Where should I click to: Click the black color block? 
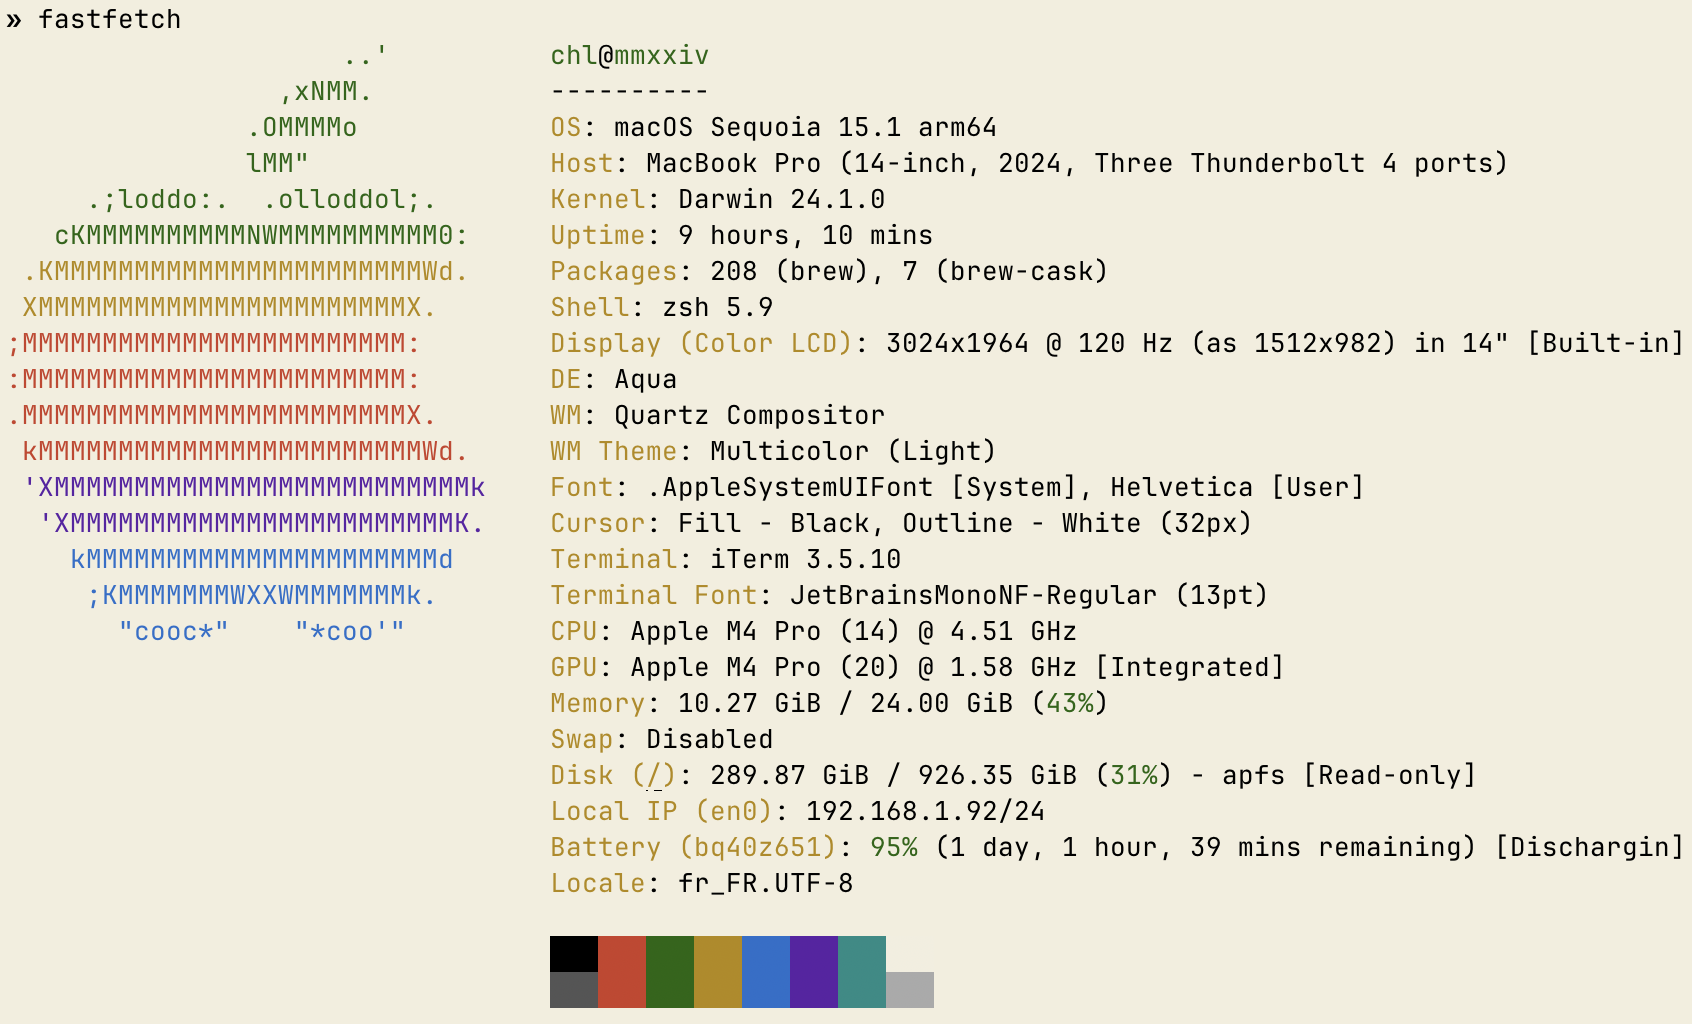click(x=573, y=954)
